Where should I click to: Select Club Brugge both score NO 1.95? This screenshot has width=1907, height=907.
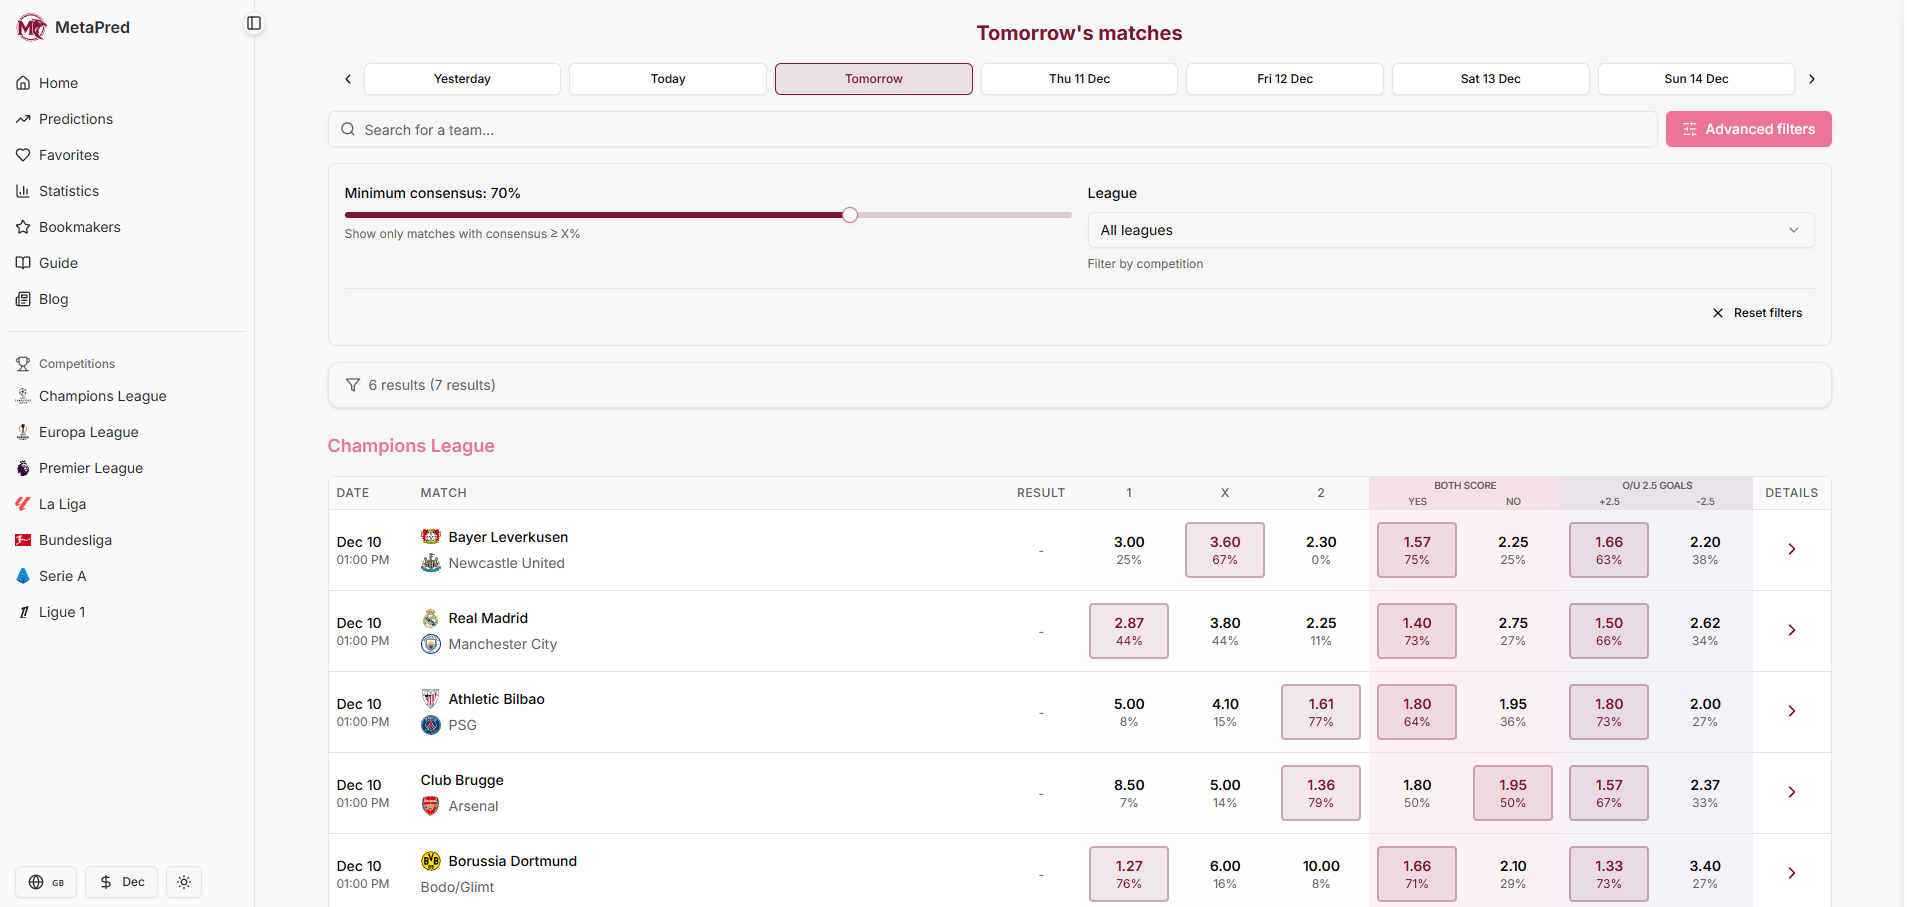(x=1512, y=793)
